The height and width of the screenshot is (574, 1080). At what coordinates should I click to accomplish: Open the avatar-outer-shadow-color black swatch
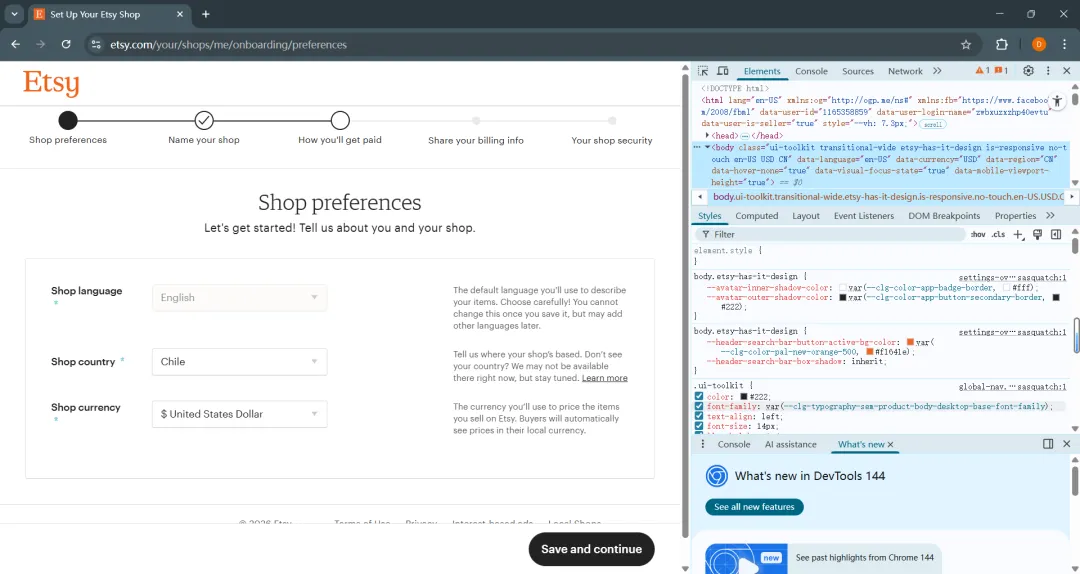(842, 298)
